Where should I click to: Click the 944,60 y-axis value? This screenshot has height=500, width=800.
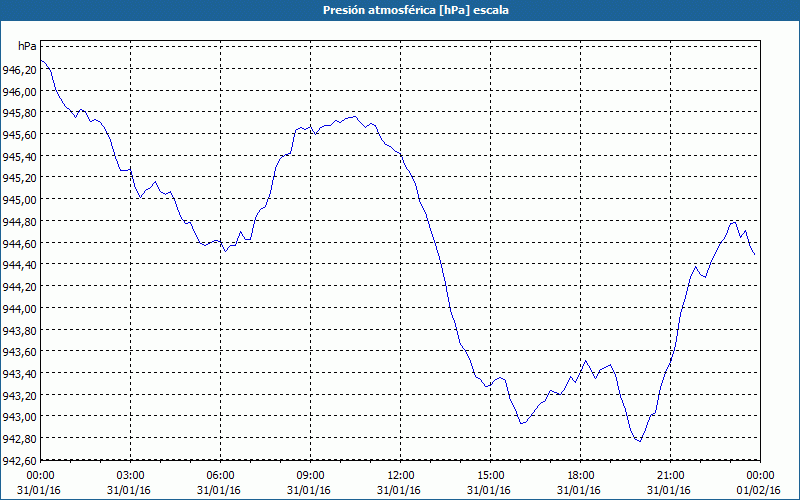click(19, 243)
